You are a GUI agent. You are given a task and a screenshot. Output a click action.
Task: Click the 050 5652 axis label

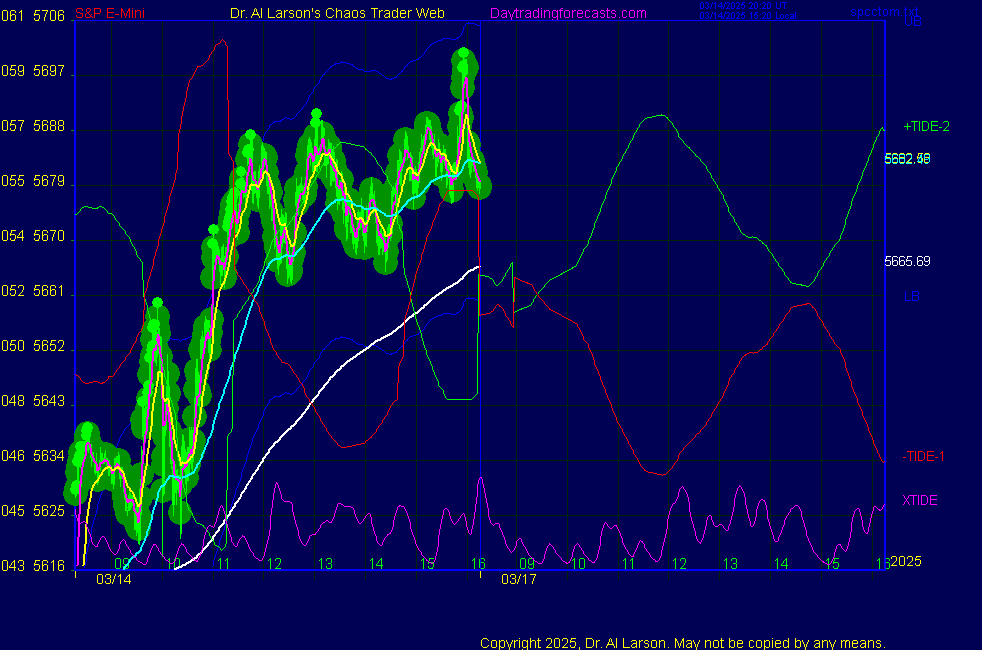[33, 346]
